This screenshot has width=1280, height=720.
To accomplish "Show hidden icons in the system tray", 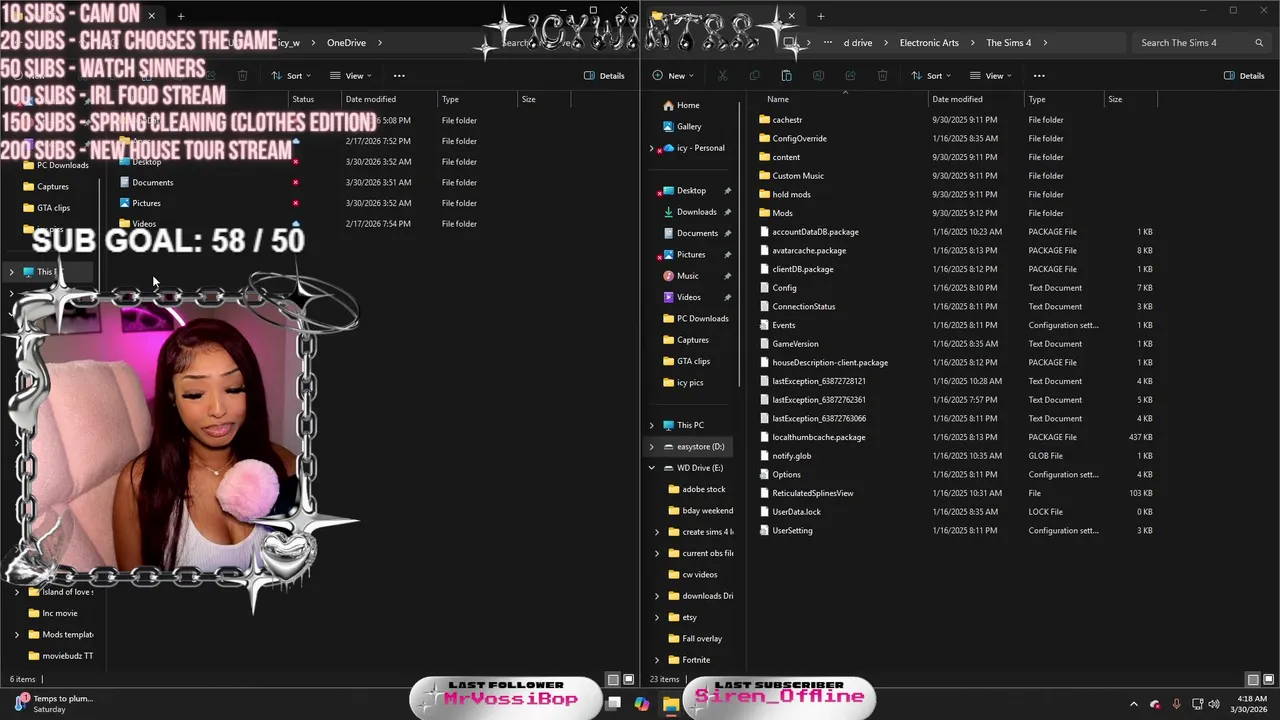I will point(1133,704).
